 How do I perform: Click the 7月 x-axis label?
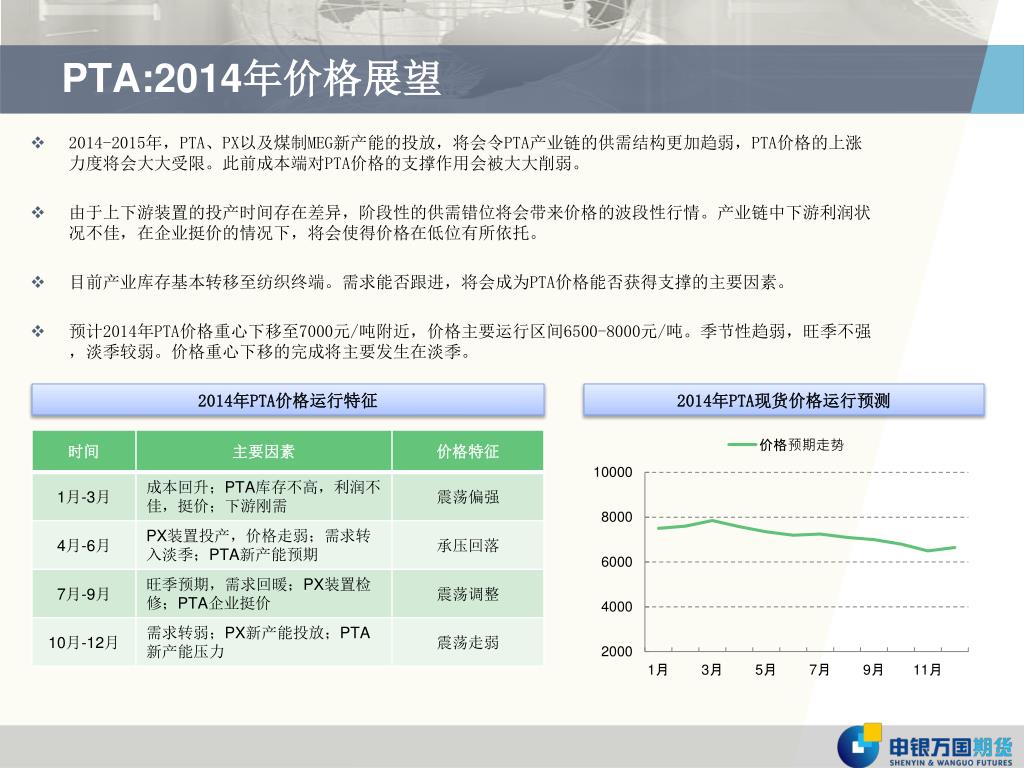(x=819, y=670)
